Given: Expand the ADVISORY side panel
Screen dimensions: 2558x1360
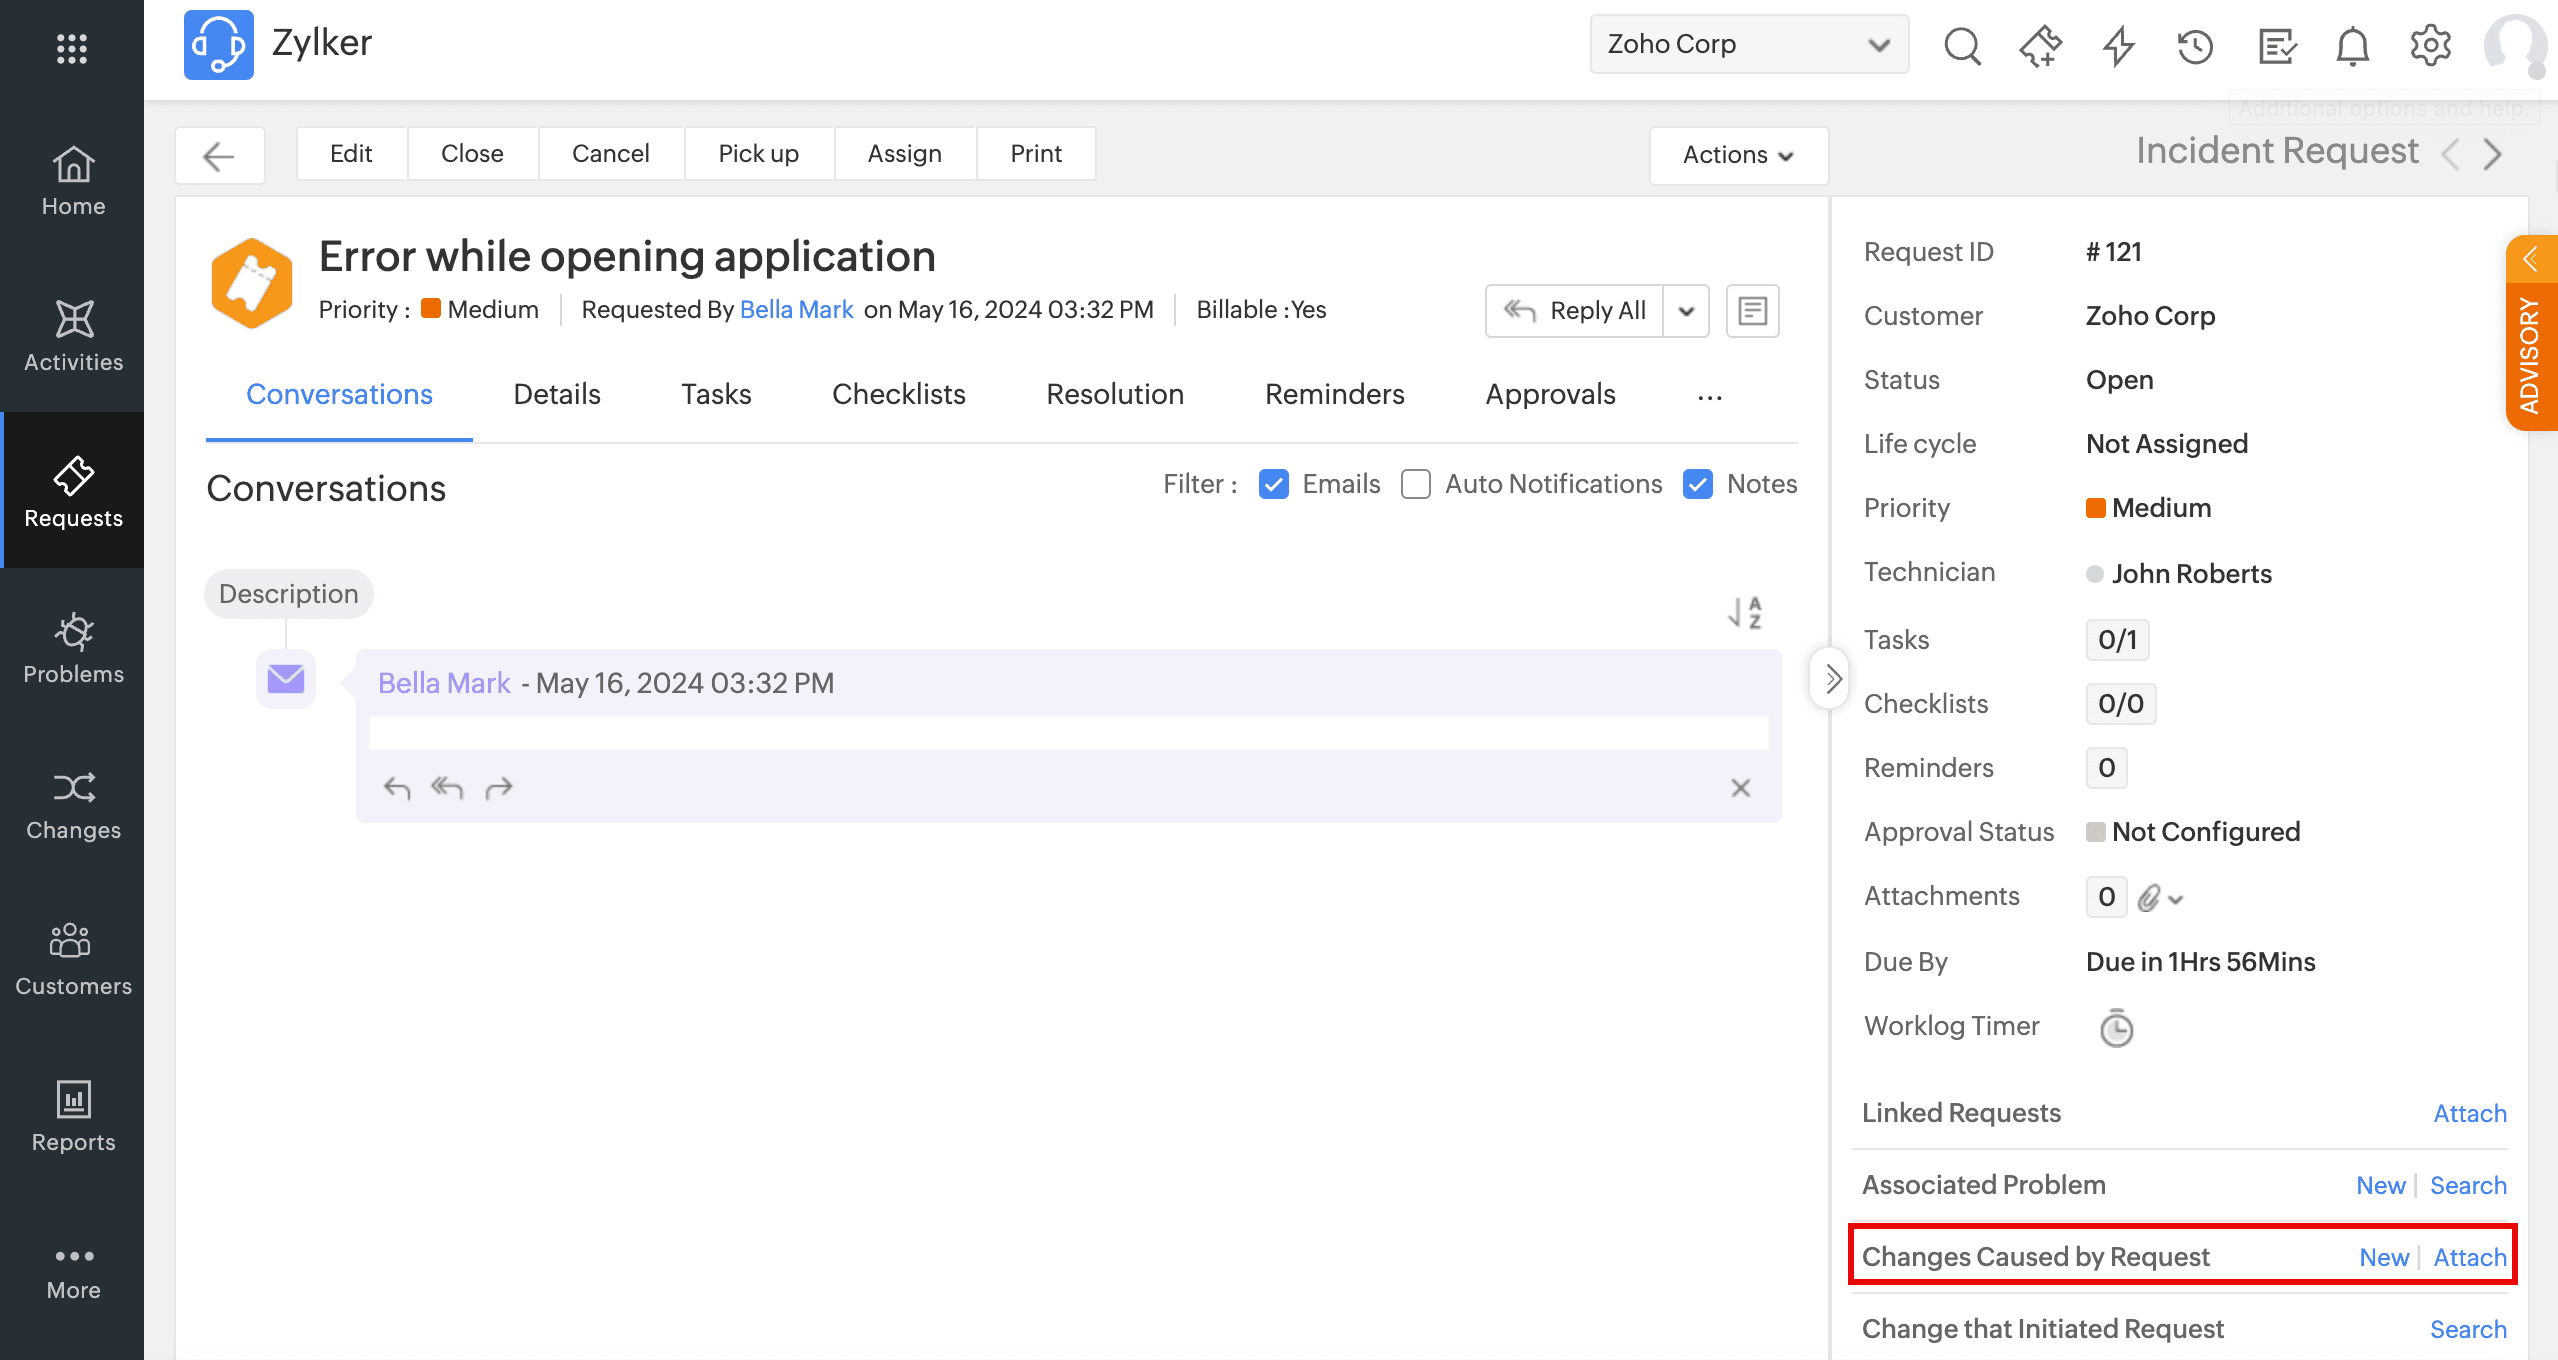Looking at the screenshot, I should [2531, 261].
